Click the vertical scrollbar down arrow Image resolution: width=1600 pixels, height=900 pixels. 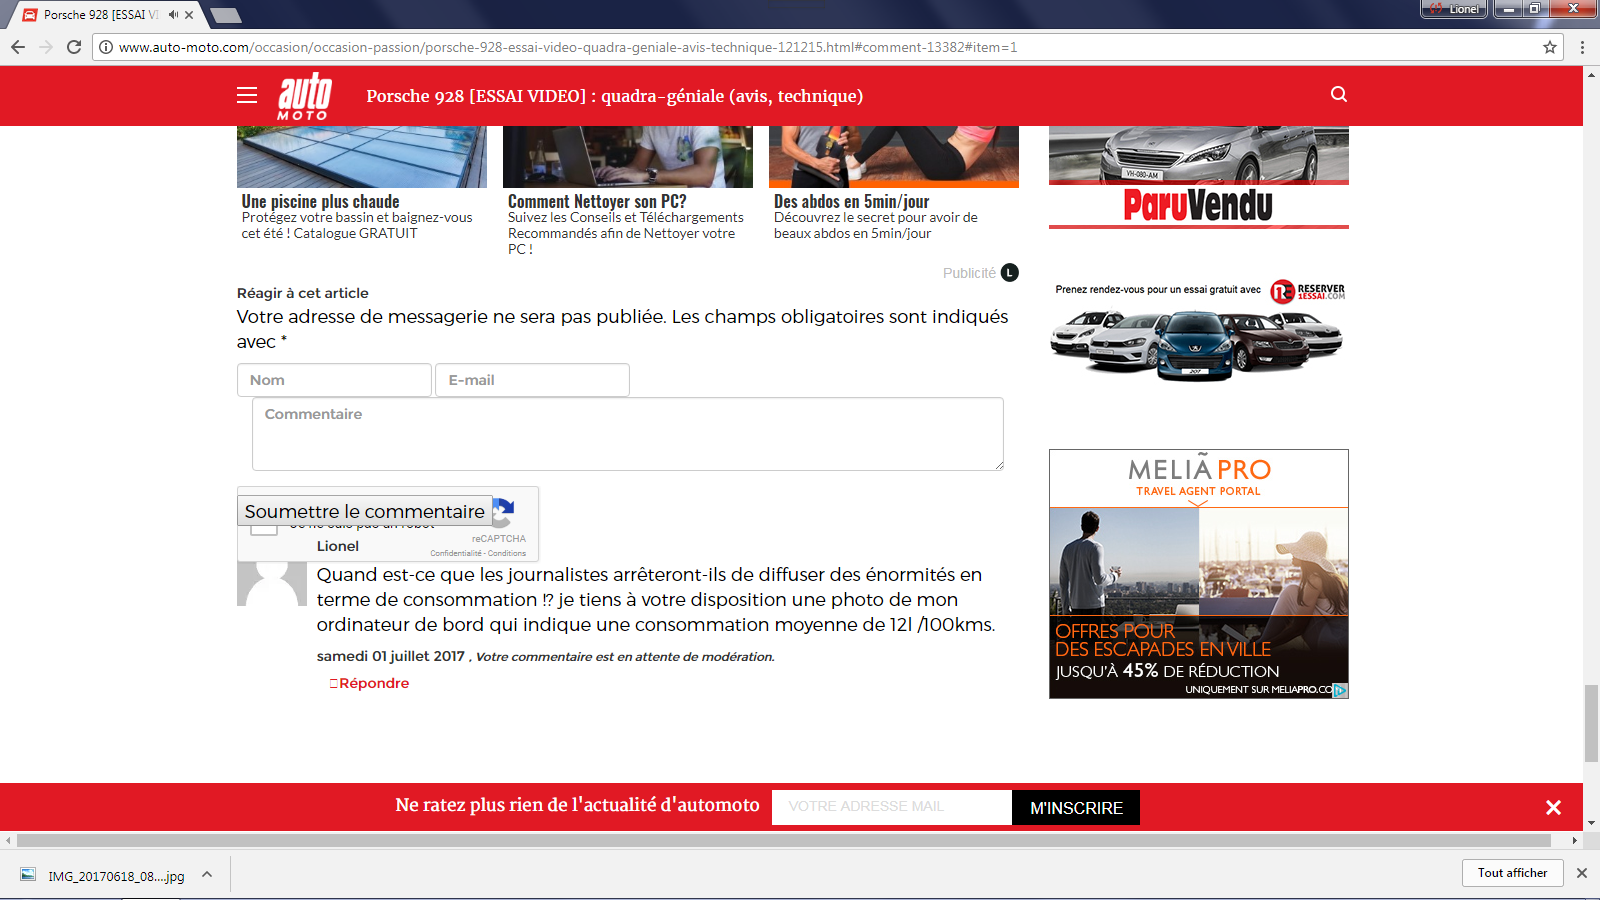pyautogui.click(x=1591, y=824)
